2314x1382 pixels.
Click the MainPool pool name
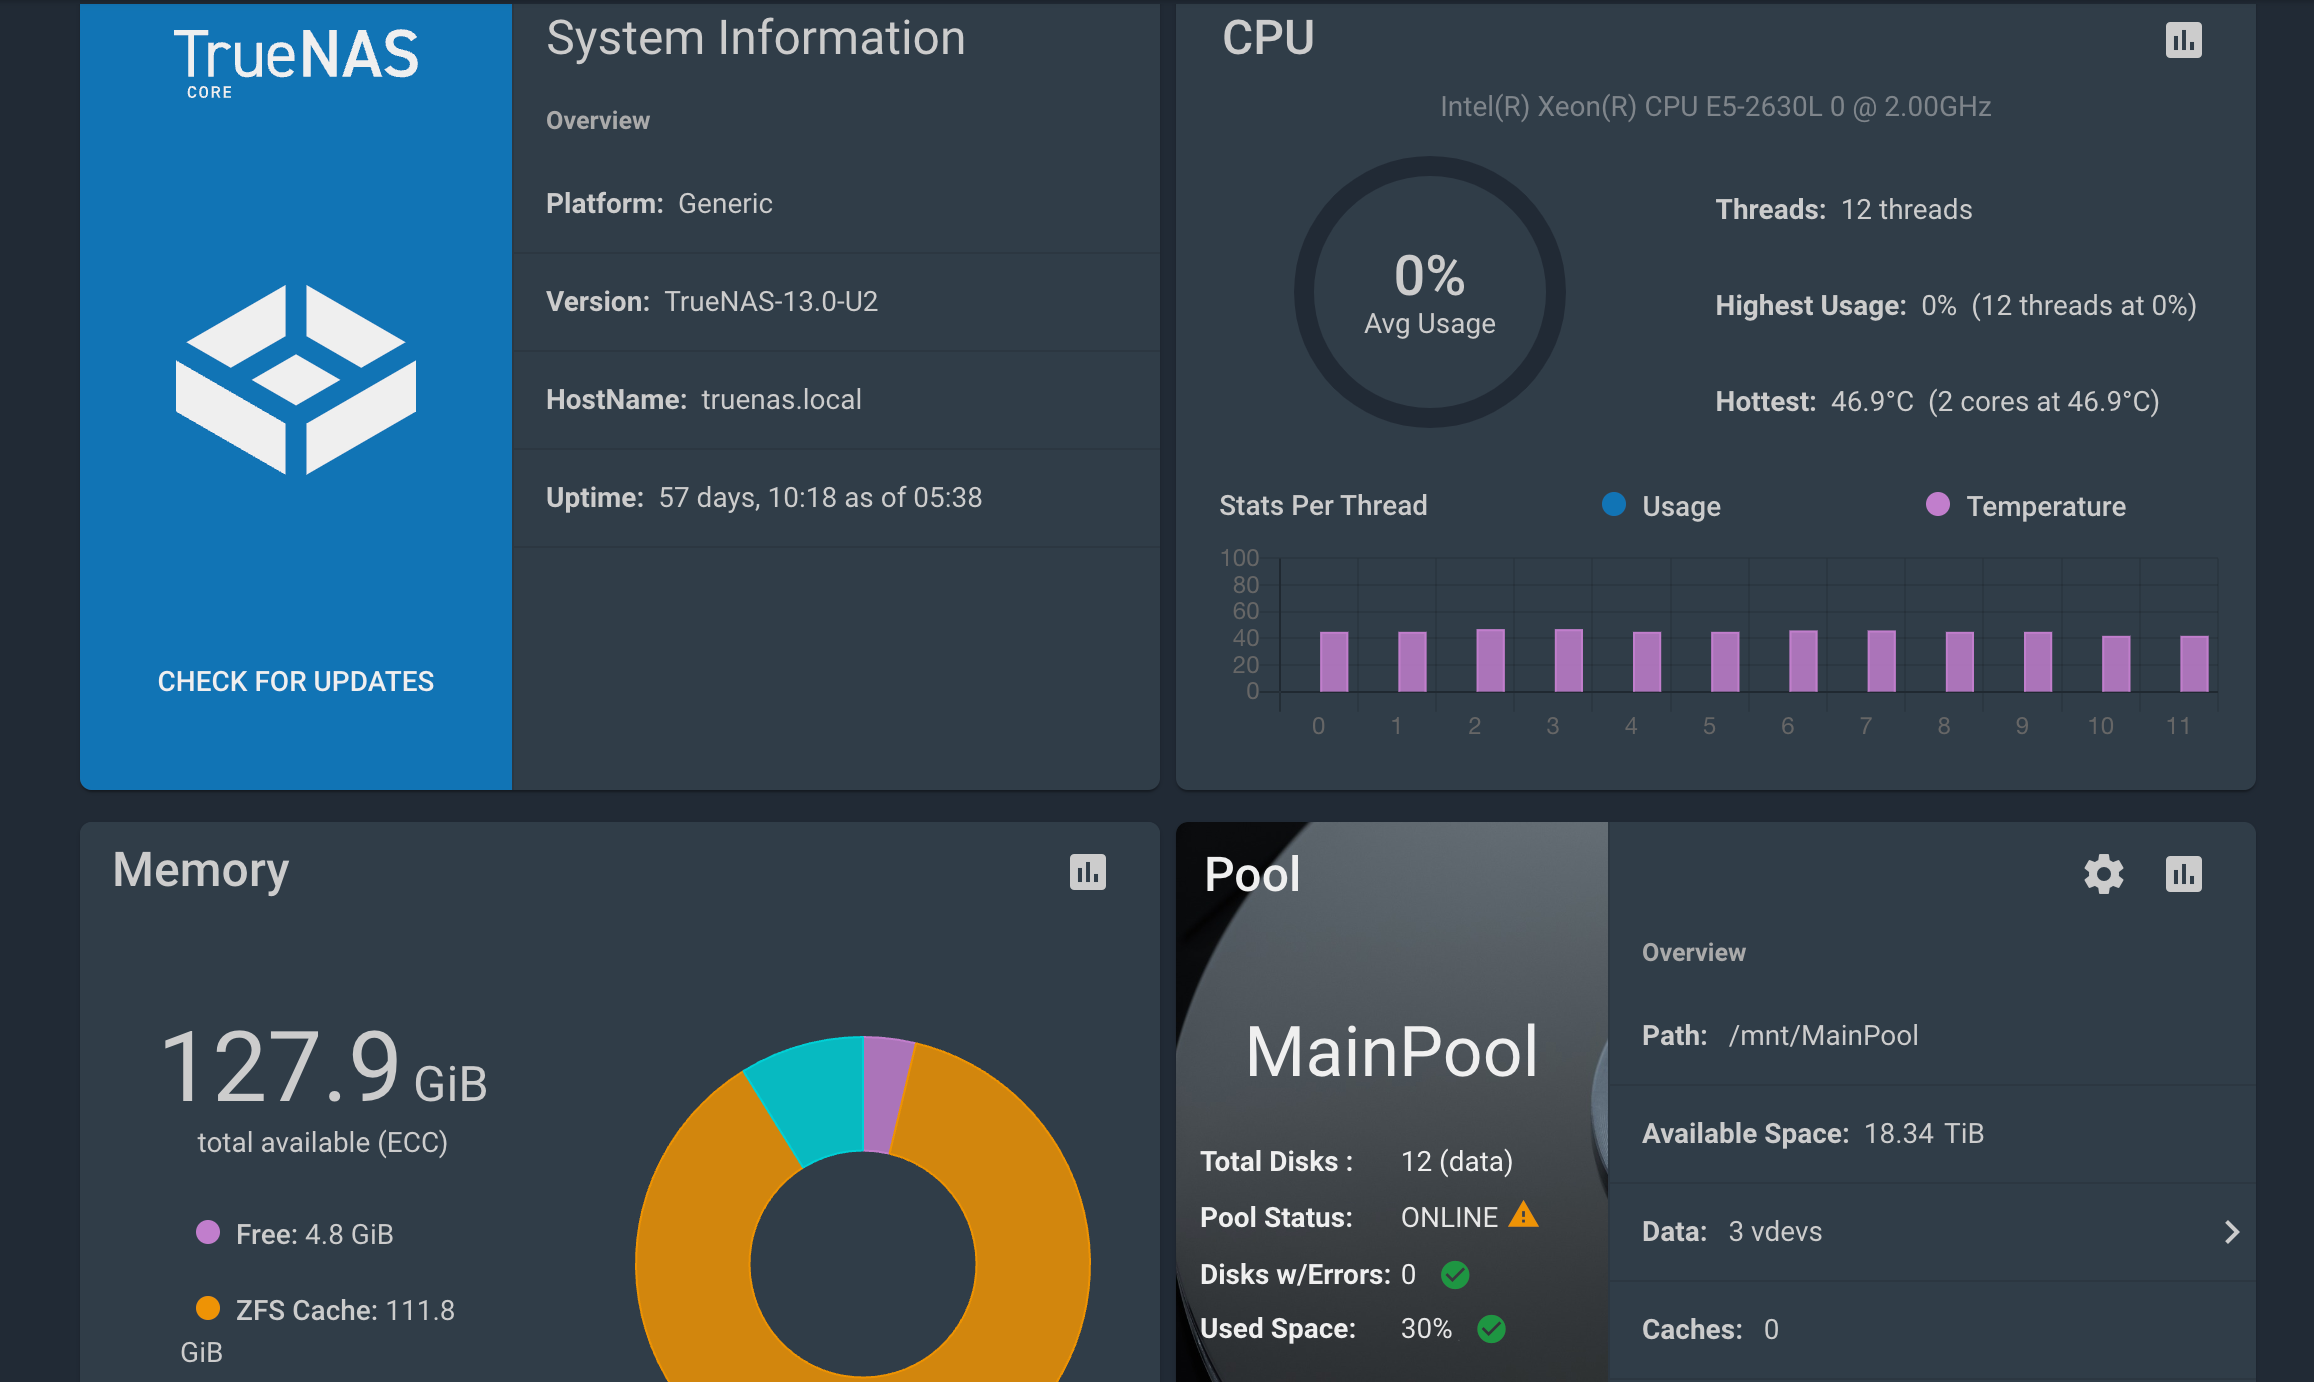[x=1392, y=1052]
